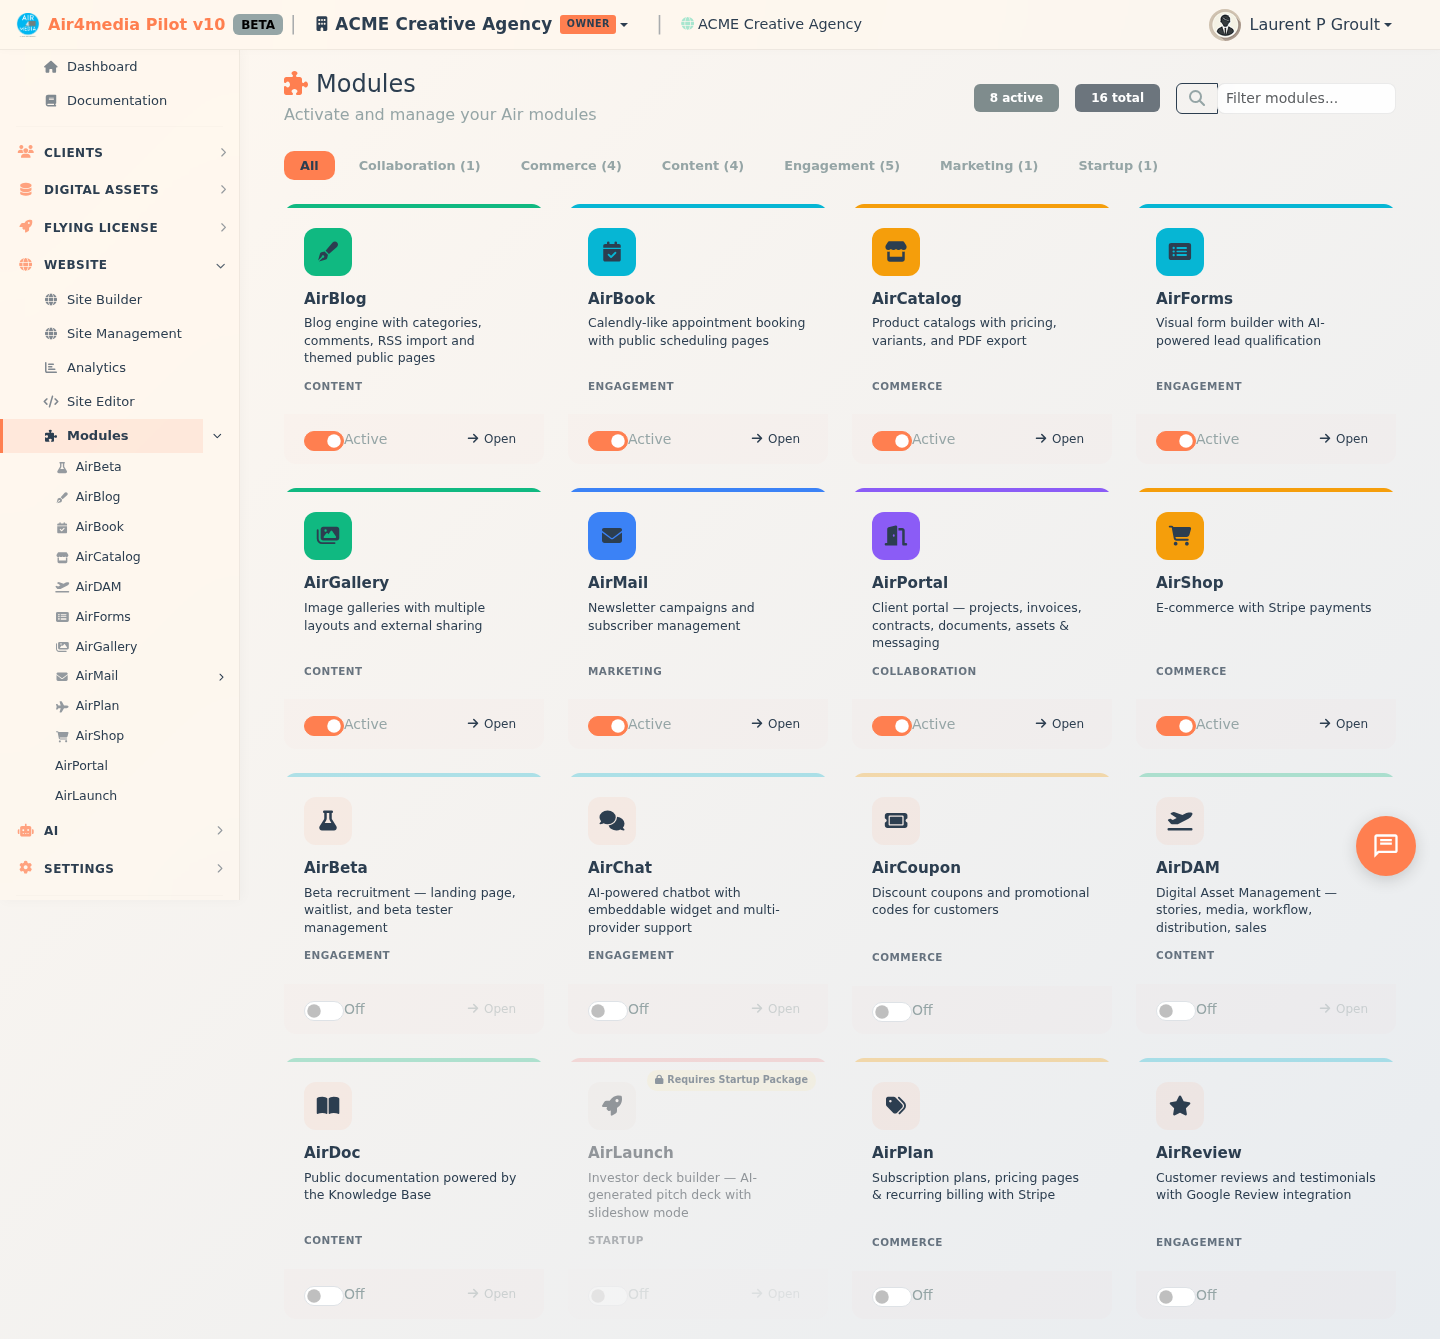This screenshot has height=1339, width=1440.
Task: Click the AirMail envelope module icon
Action: [612, 536]
